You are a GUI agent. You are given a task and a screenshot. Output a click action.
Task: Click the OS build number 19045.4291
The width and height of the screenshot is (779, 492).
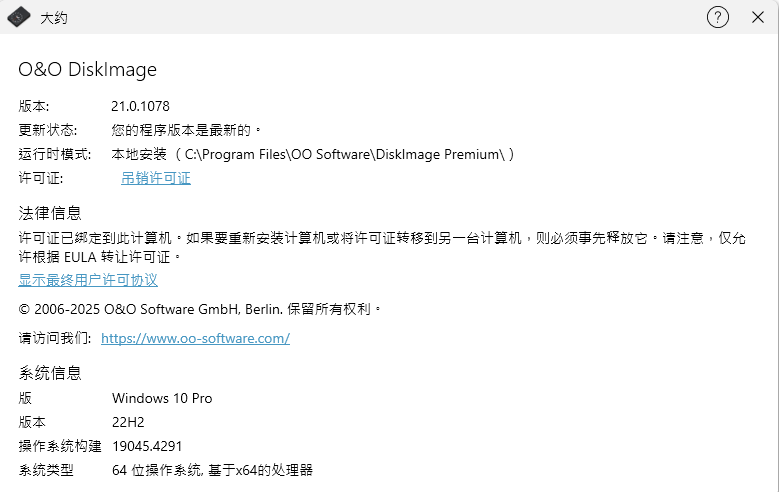(x=147, y=446)
